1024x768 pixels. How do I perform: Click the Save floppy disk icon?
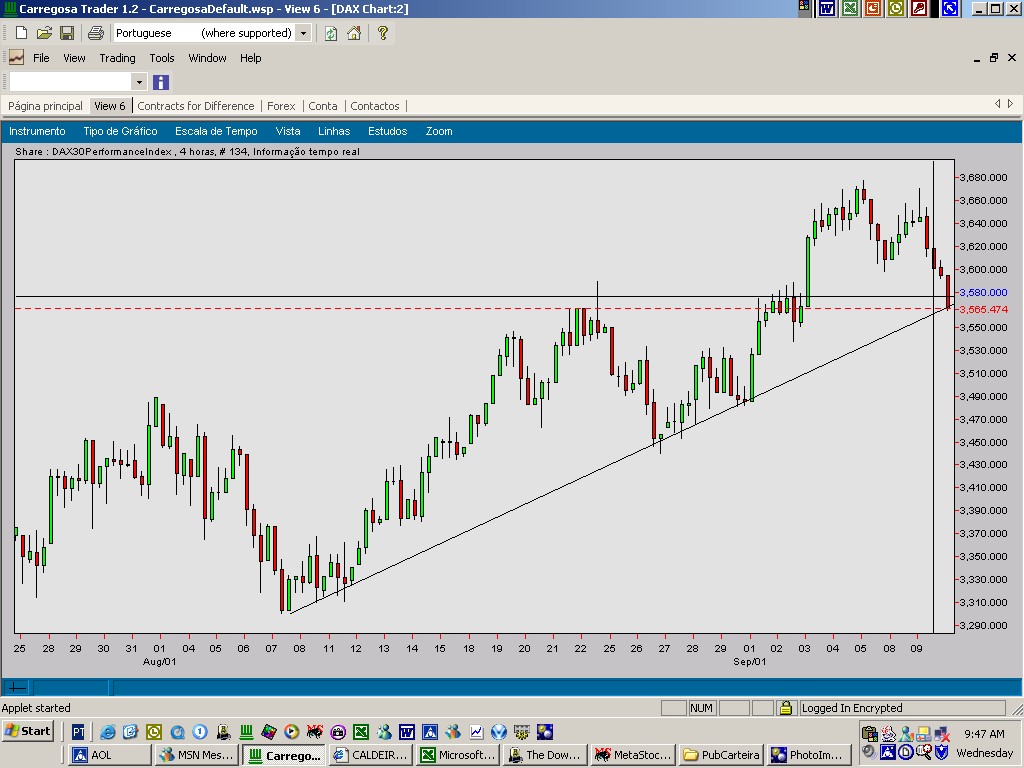(67, 33)
